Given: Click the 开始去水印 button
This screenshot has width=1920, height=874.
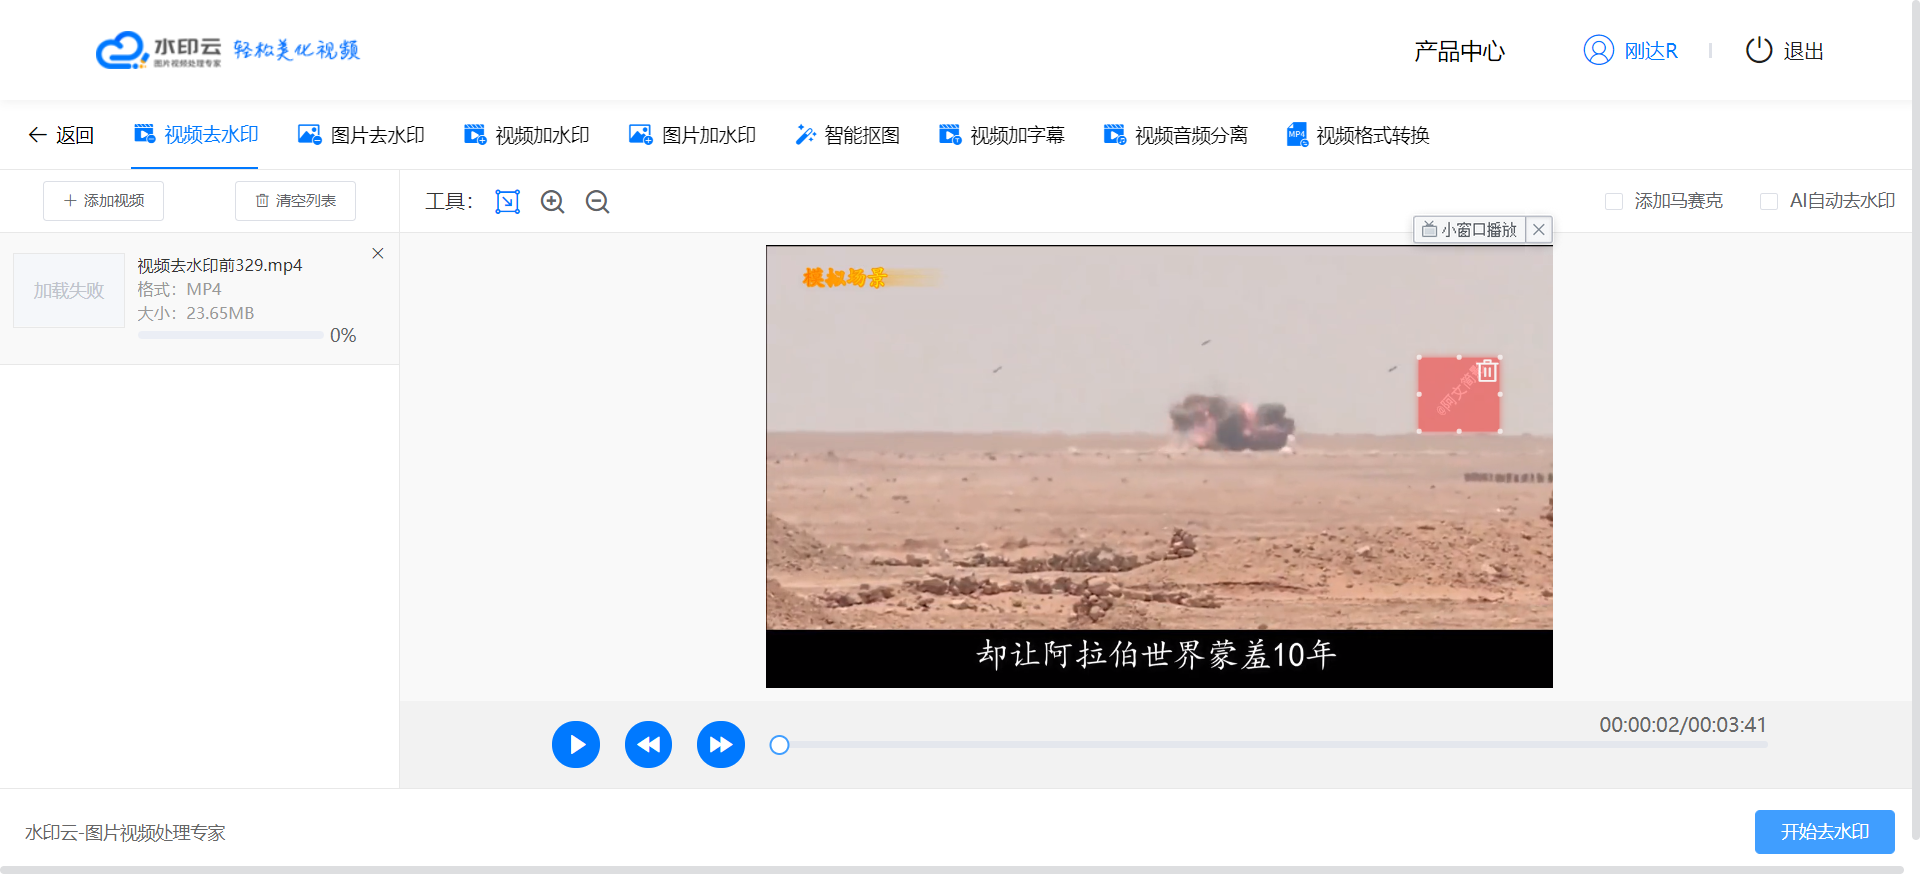Looking at the screenshot, I should (1825, 832).
